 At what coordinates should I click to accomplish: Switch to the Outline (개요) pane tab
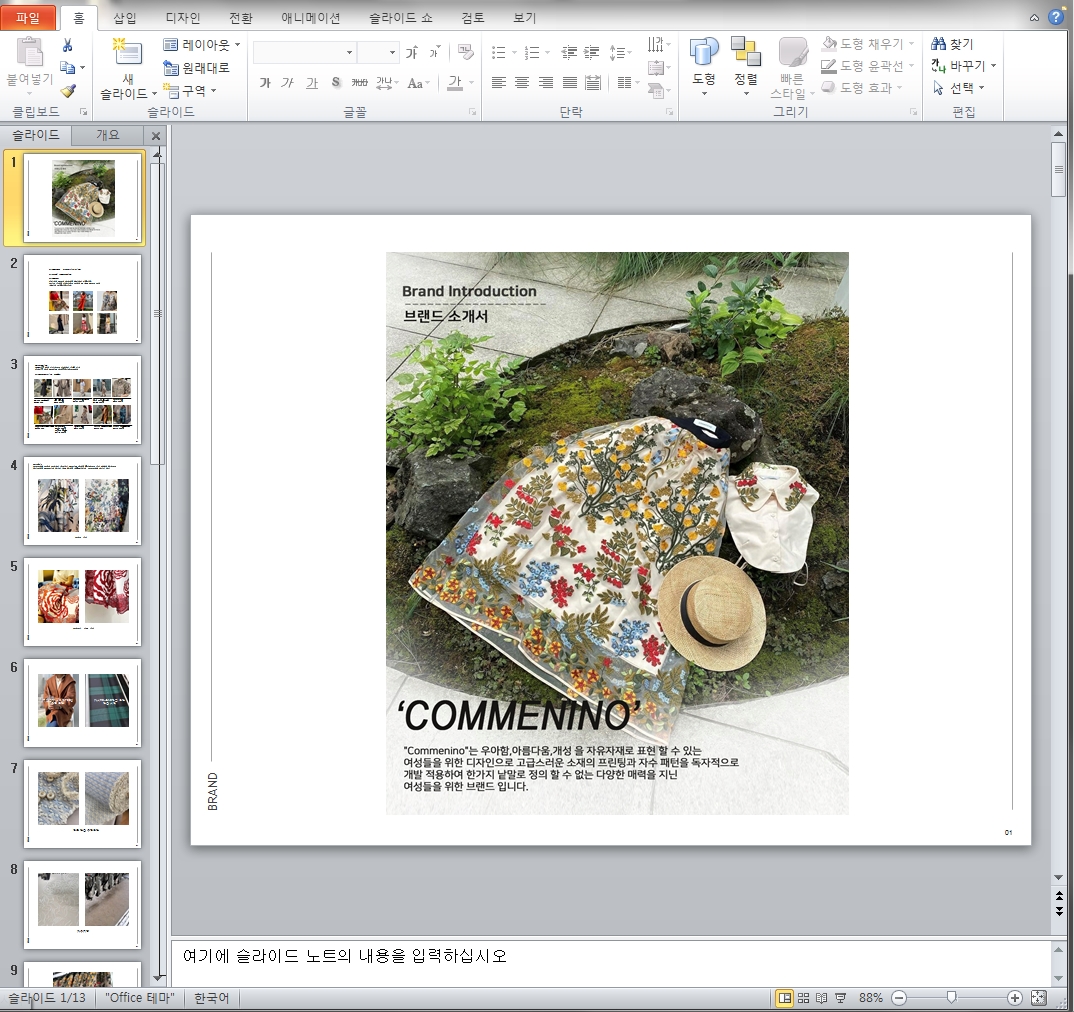coord(108,135)
